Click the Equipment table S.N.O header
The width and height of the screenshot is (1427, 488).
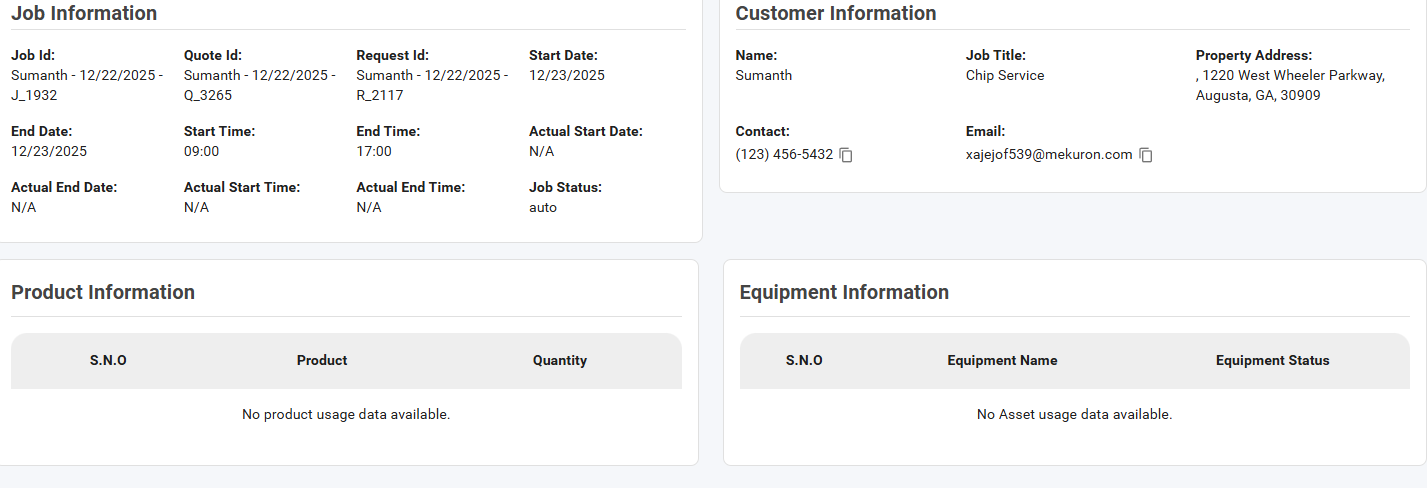click(804, 360)
